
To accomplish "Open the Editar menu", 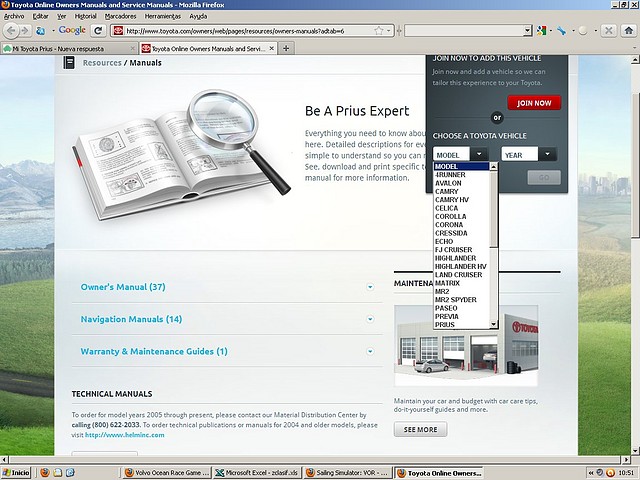I will tap(40, 16).
